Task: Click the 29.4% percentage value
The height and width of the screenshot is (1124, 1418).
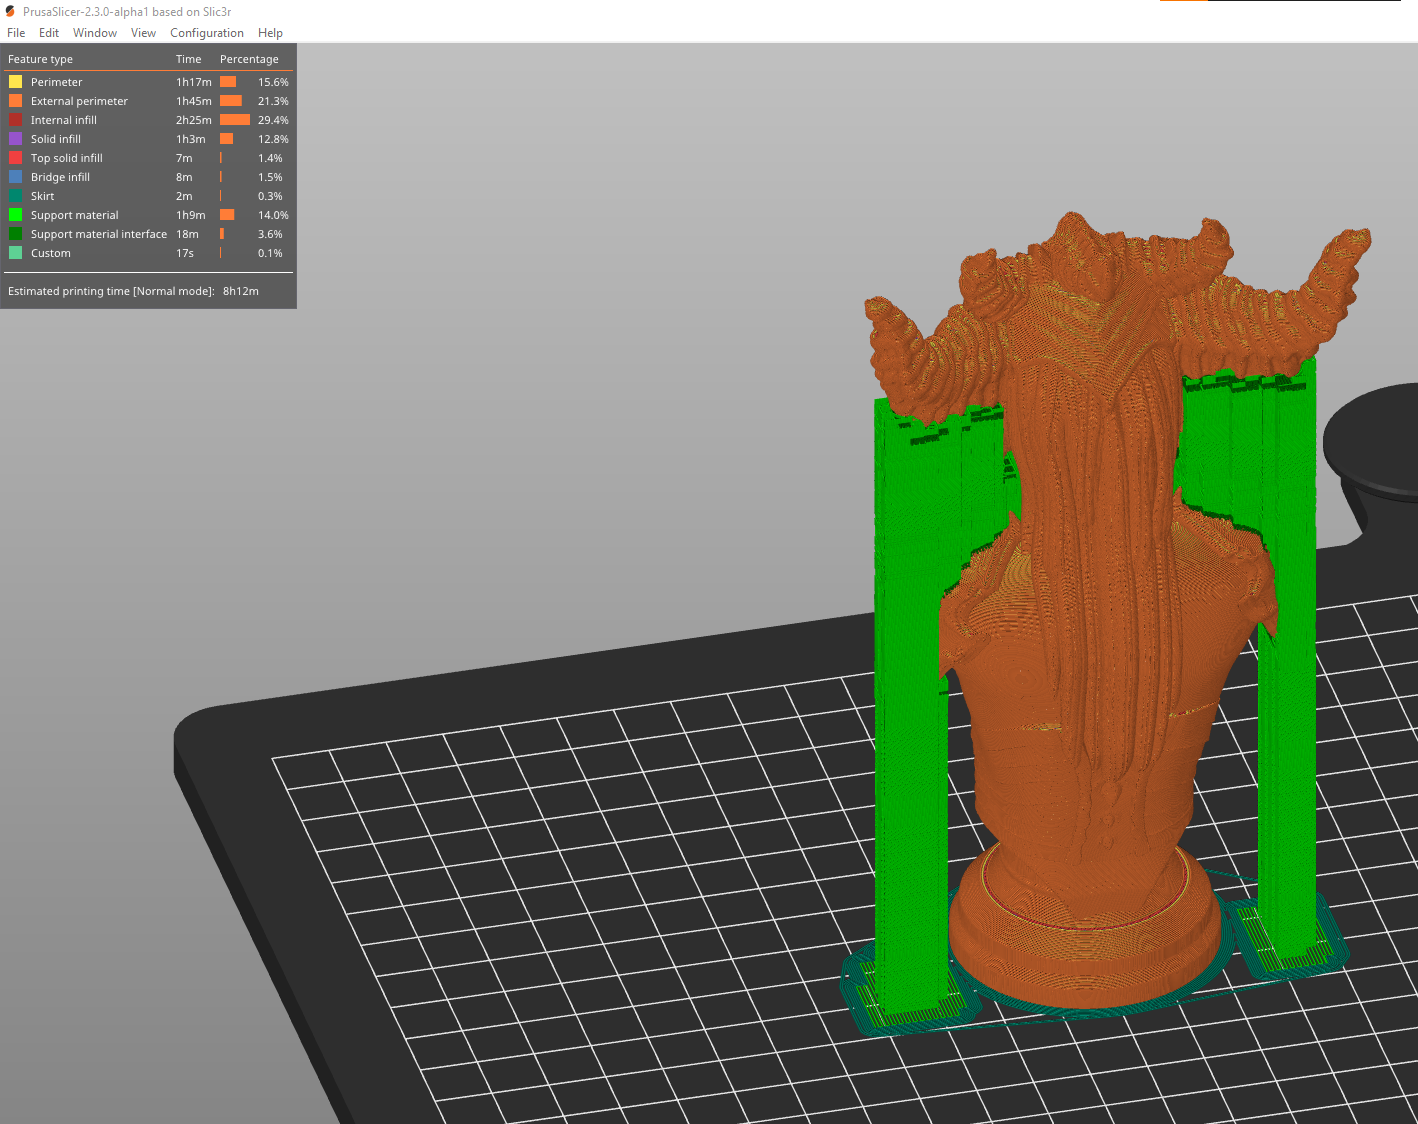Action: point(273,120)
